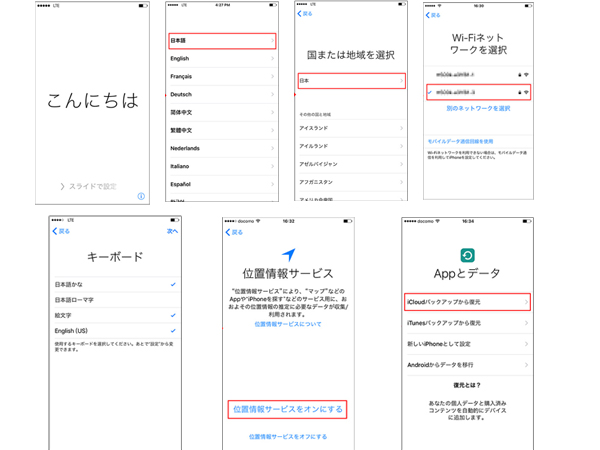Tap 位置情報サービスをオフにする link
600x450 pixels.
point(288,437)
